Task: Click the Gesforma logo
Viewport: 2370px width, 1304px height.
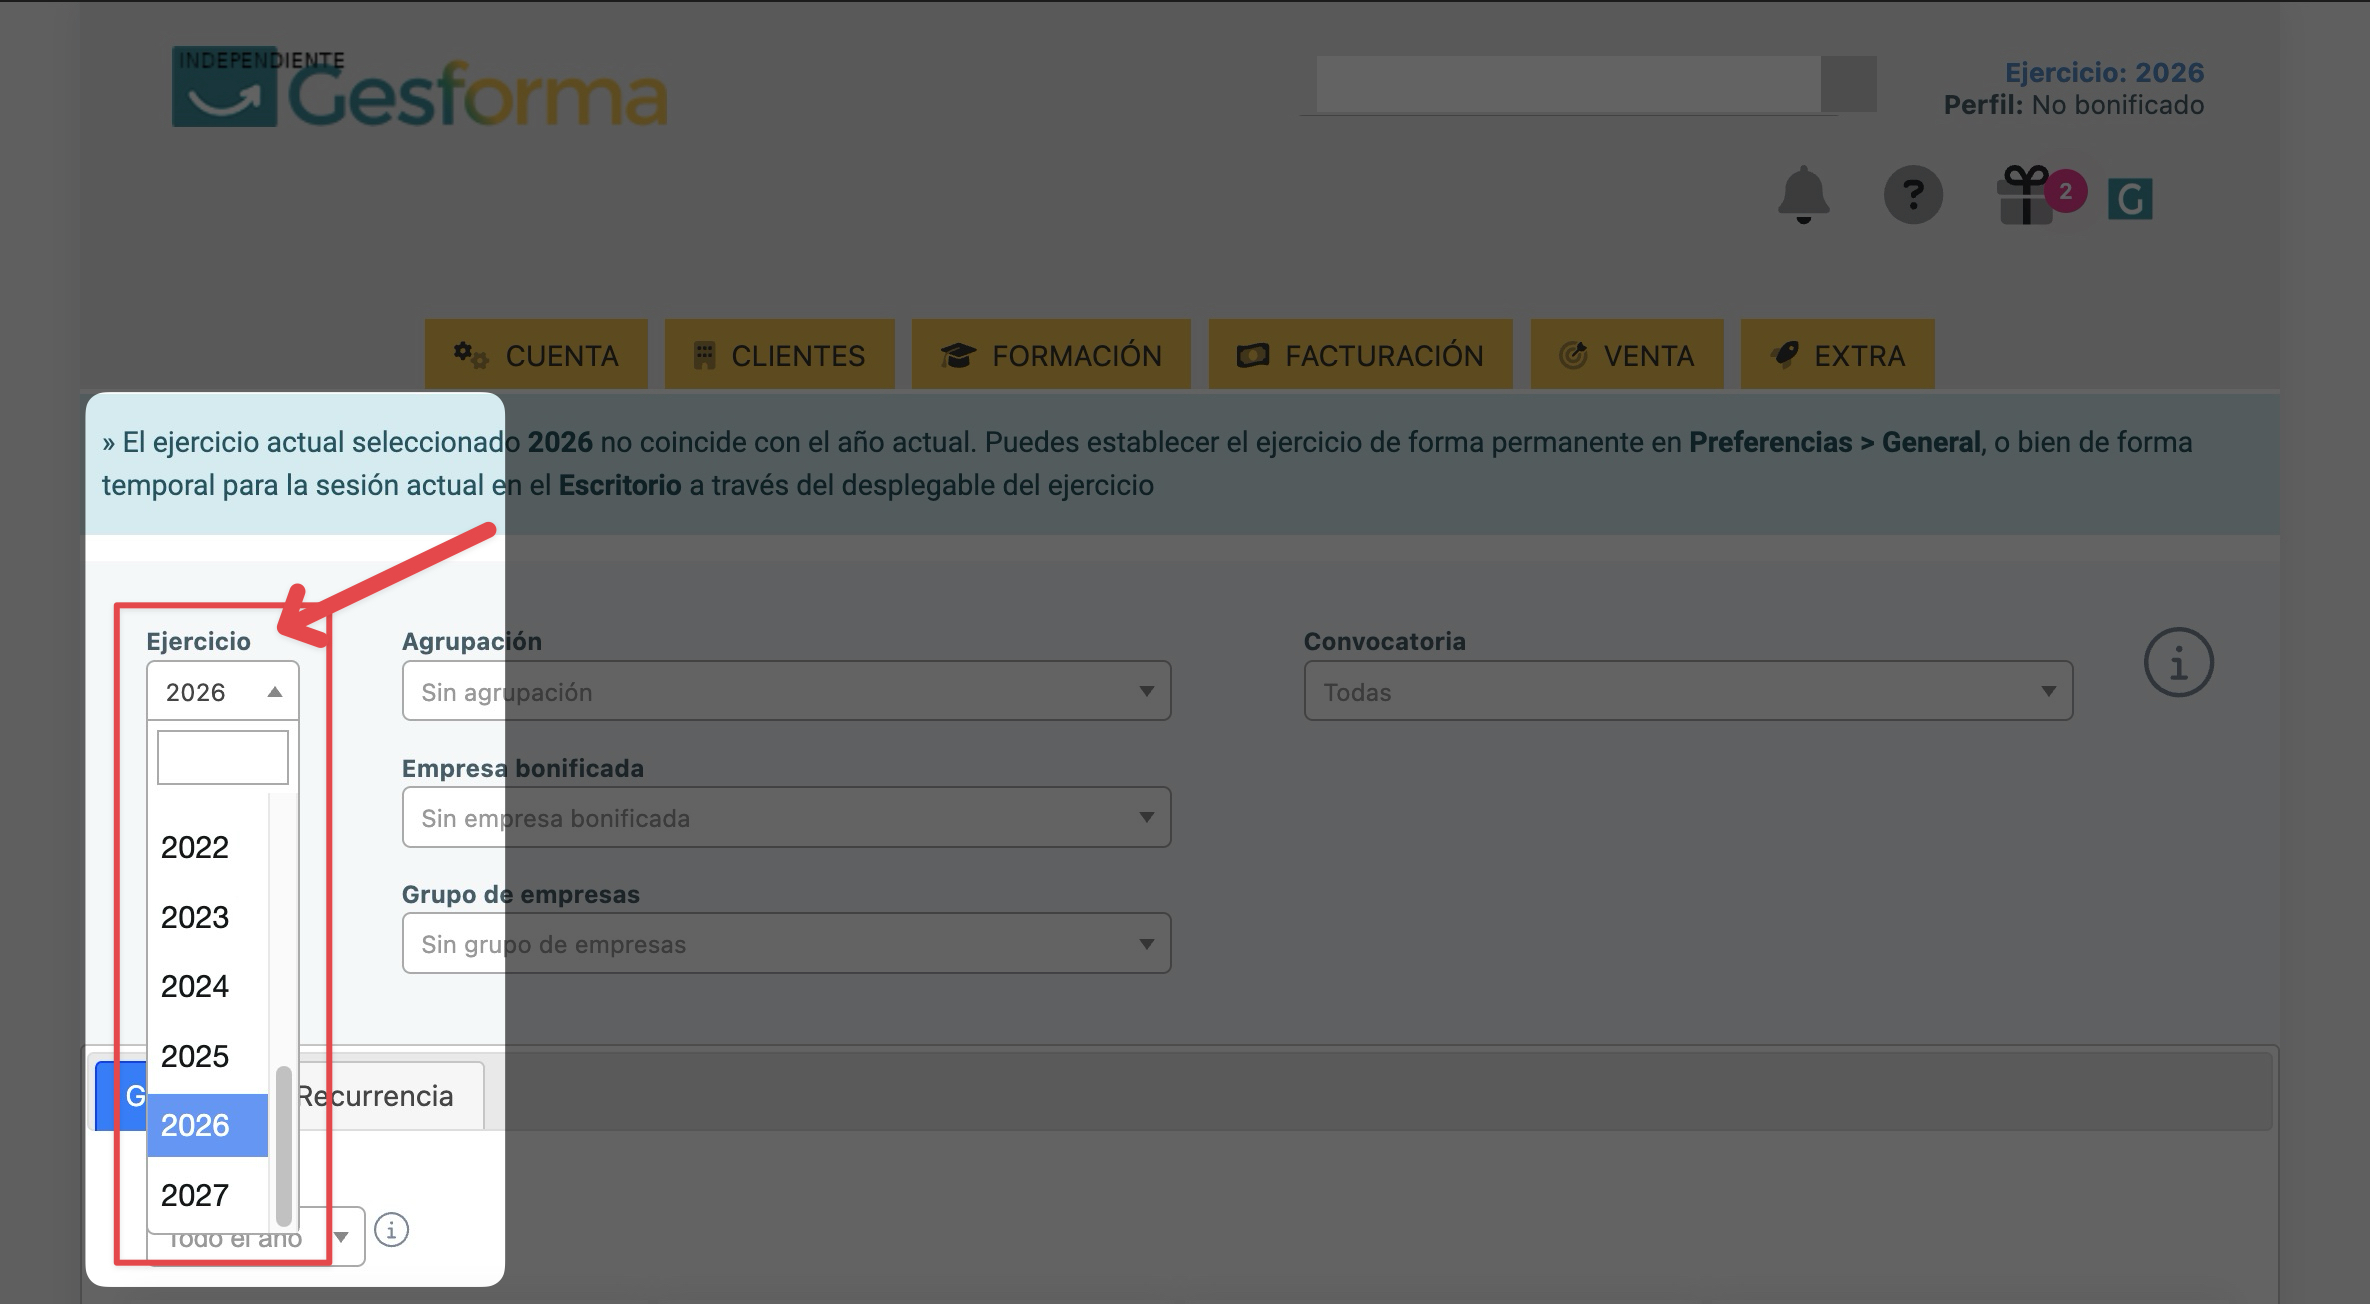Action: coord(419,89)
